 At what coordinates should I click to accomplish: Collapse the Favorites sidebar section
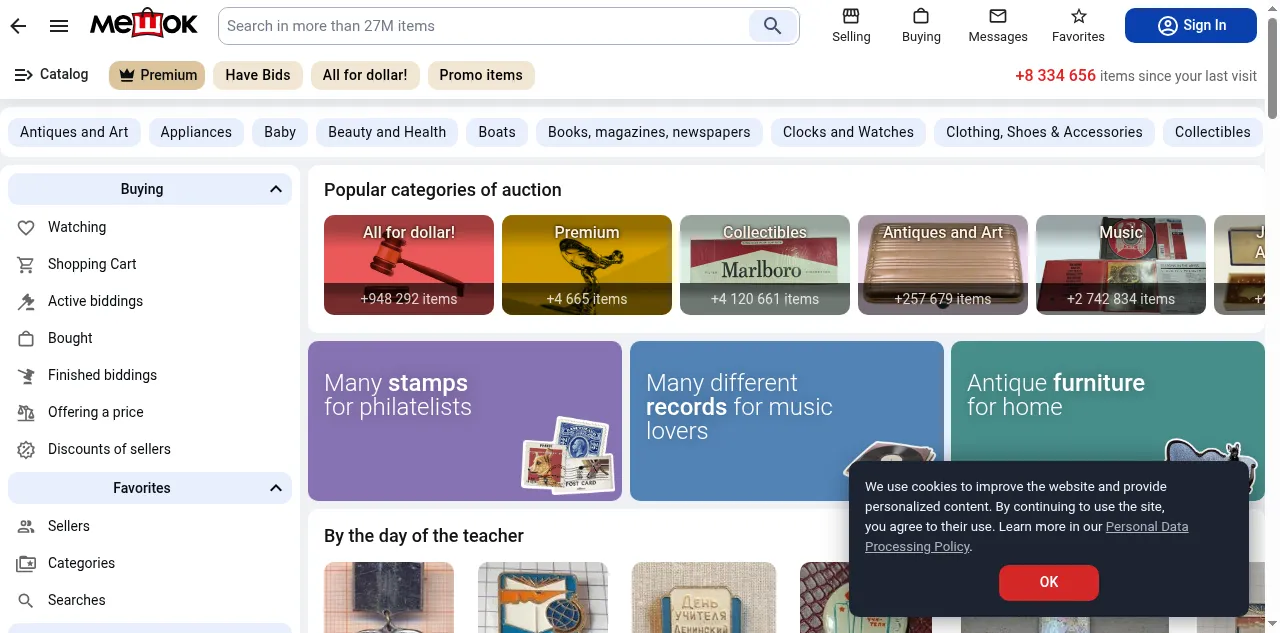276,488
